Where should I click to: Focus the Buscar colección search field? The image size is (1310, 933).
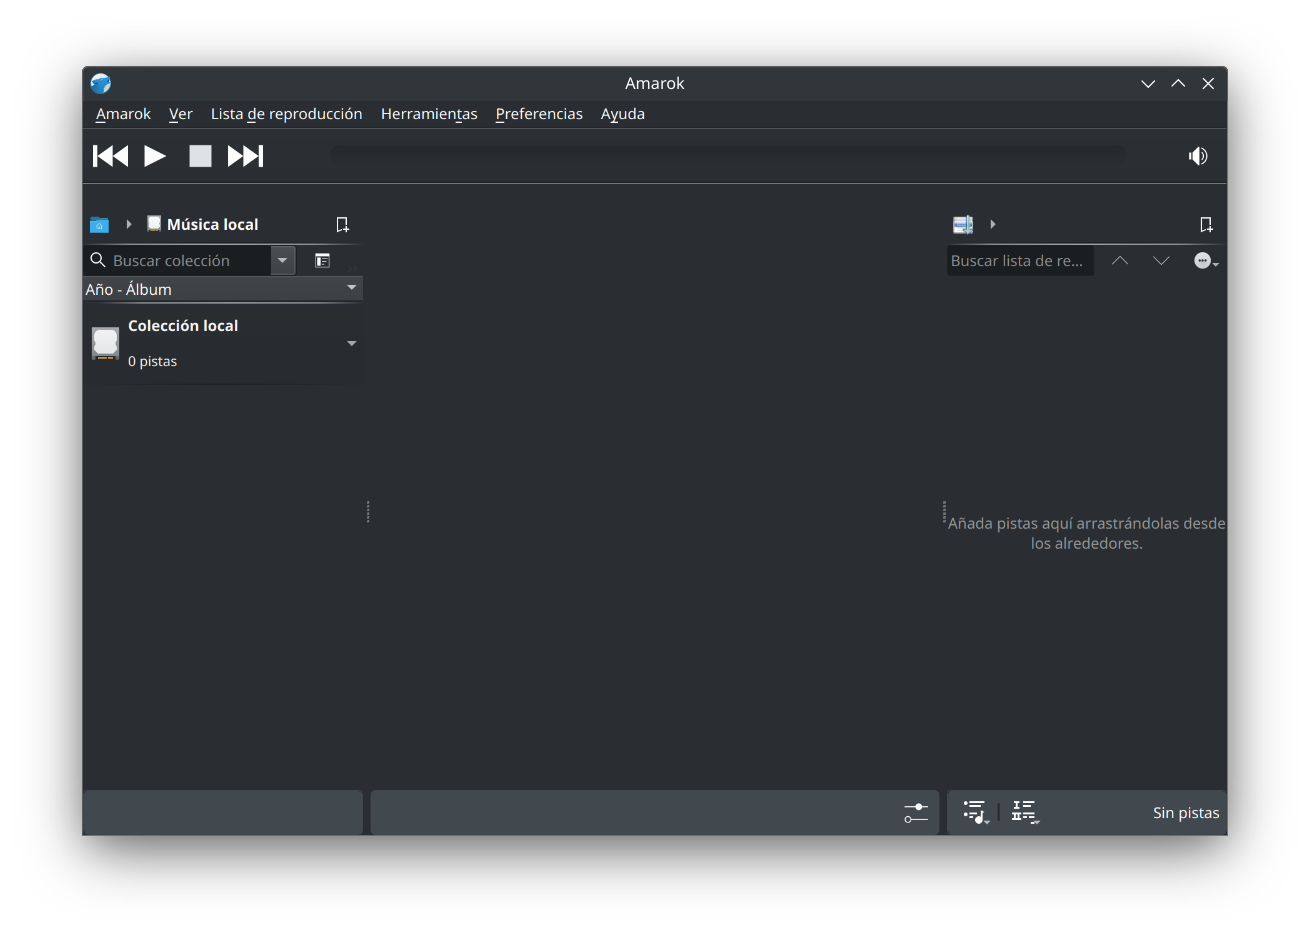pos(178,260)
